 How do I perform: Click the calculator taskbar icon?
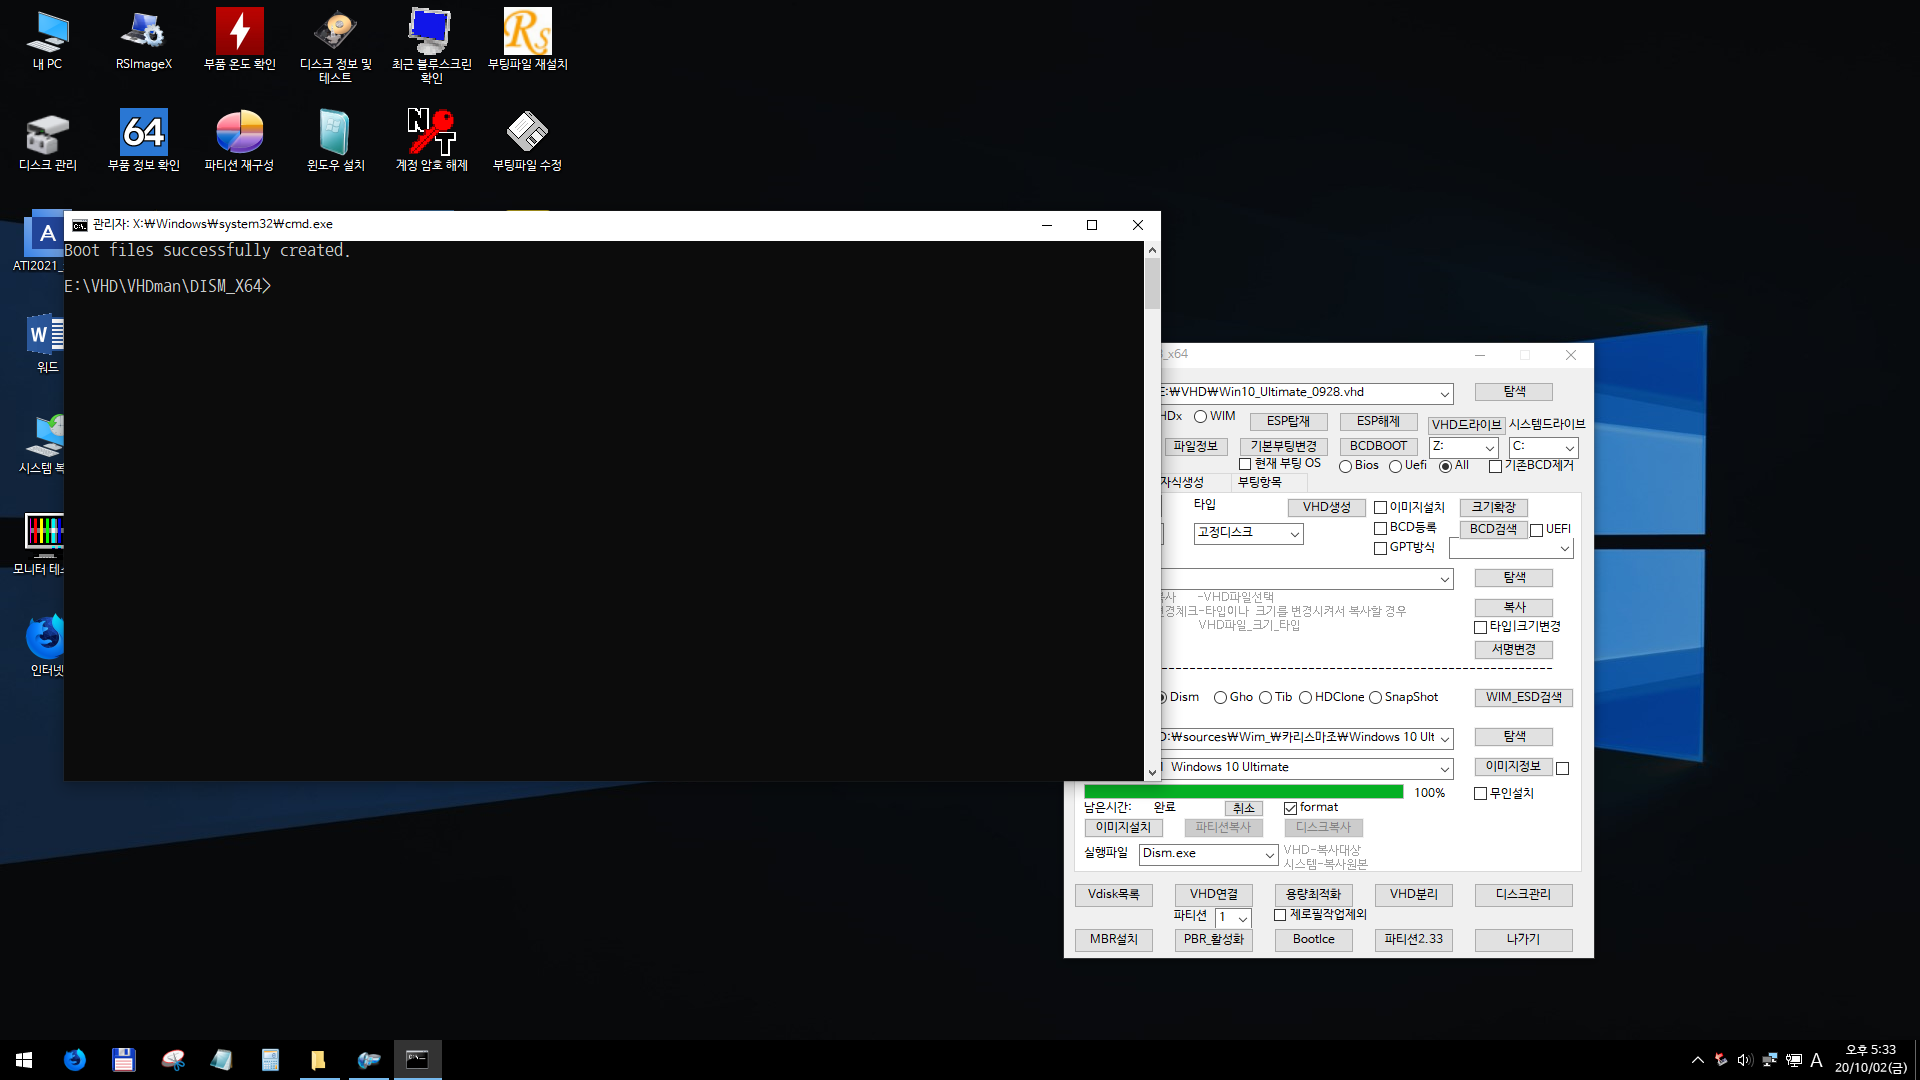270,1060
